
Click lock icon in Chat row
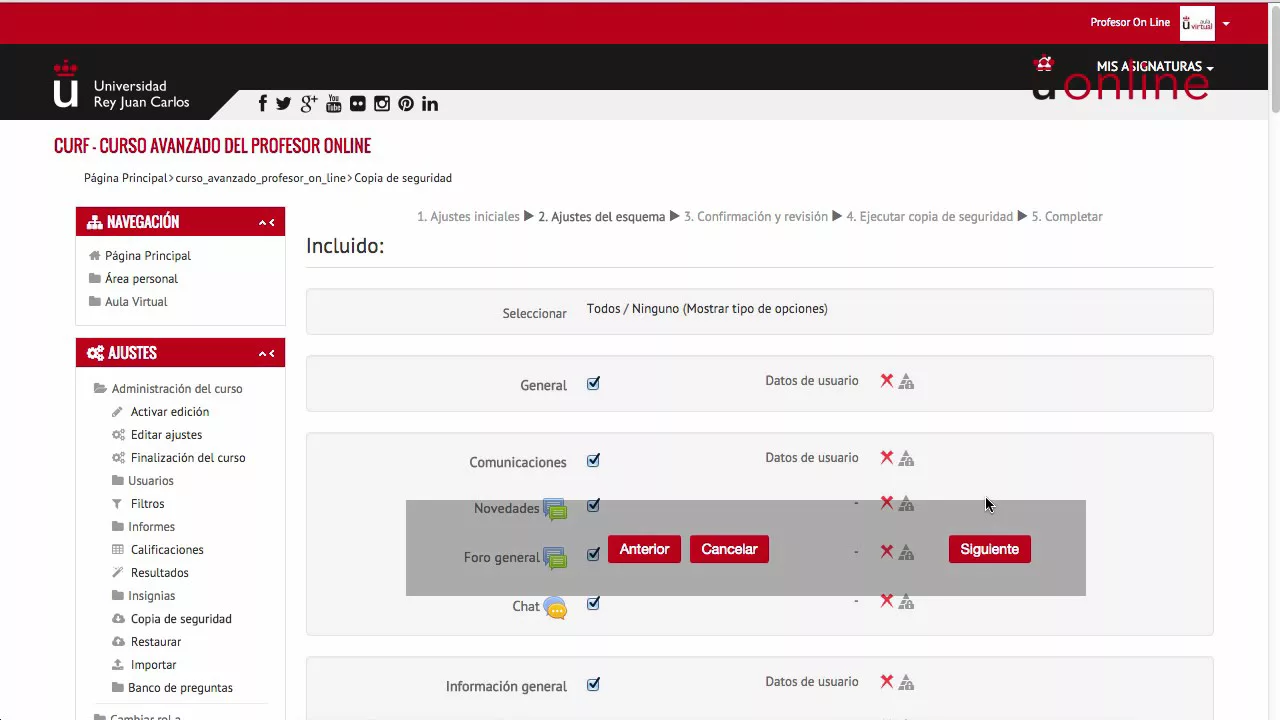click(906, 601)
